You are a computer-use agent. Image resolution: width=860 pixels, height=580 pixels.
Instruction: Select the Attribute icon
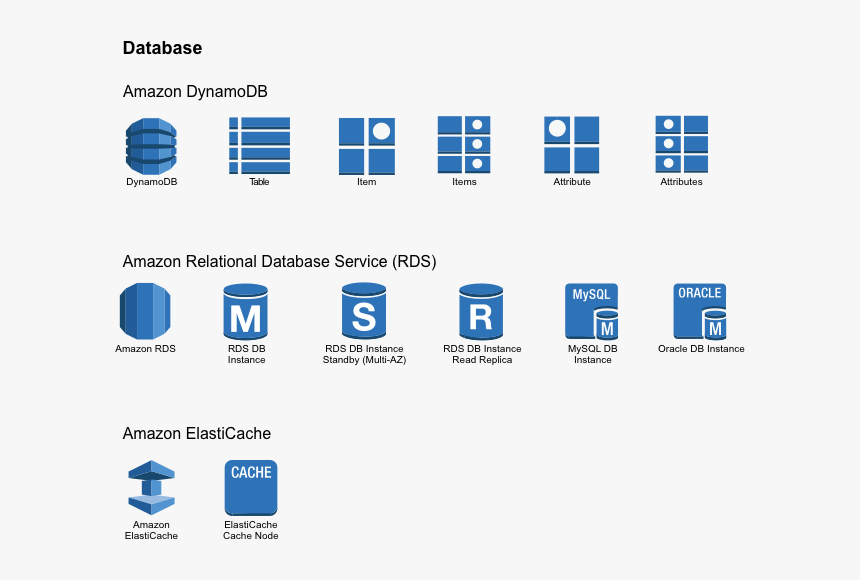tap(572, 145)
